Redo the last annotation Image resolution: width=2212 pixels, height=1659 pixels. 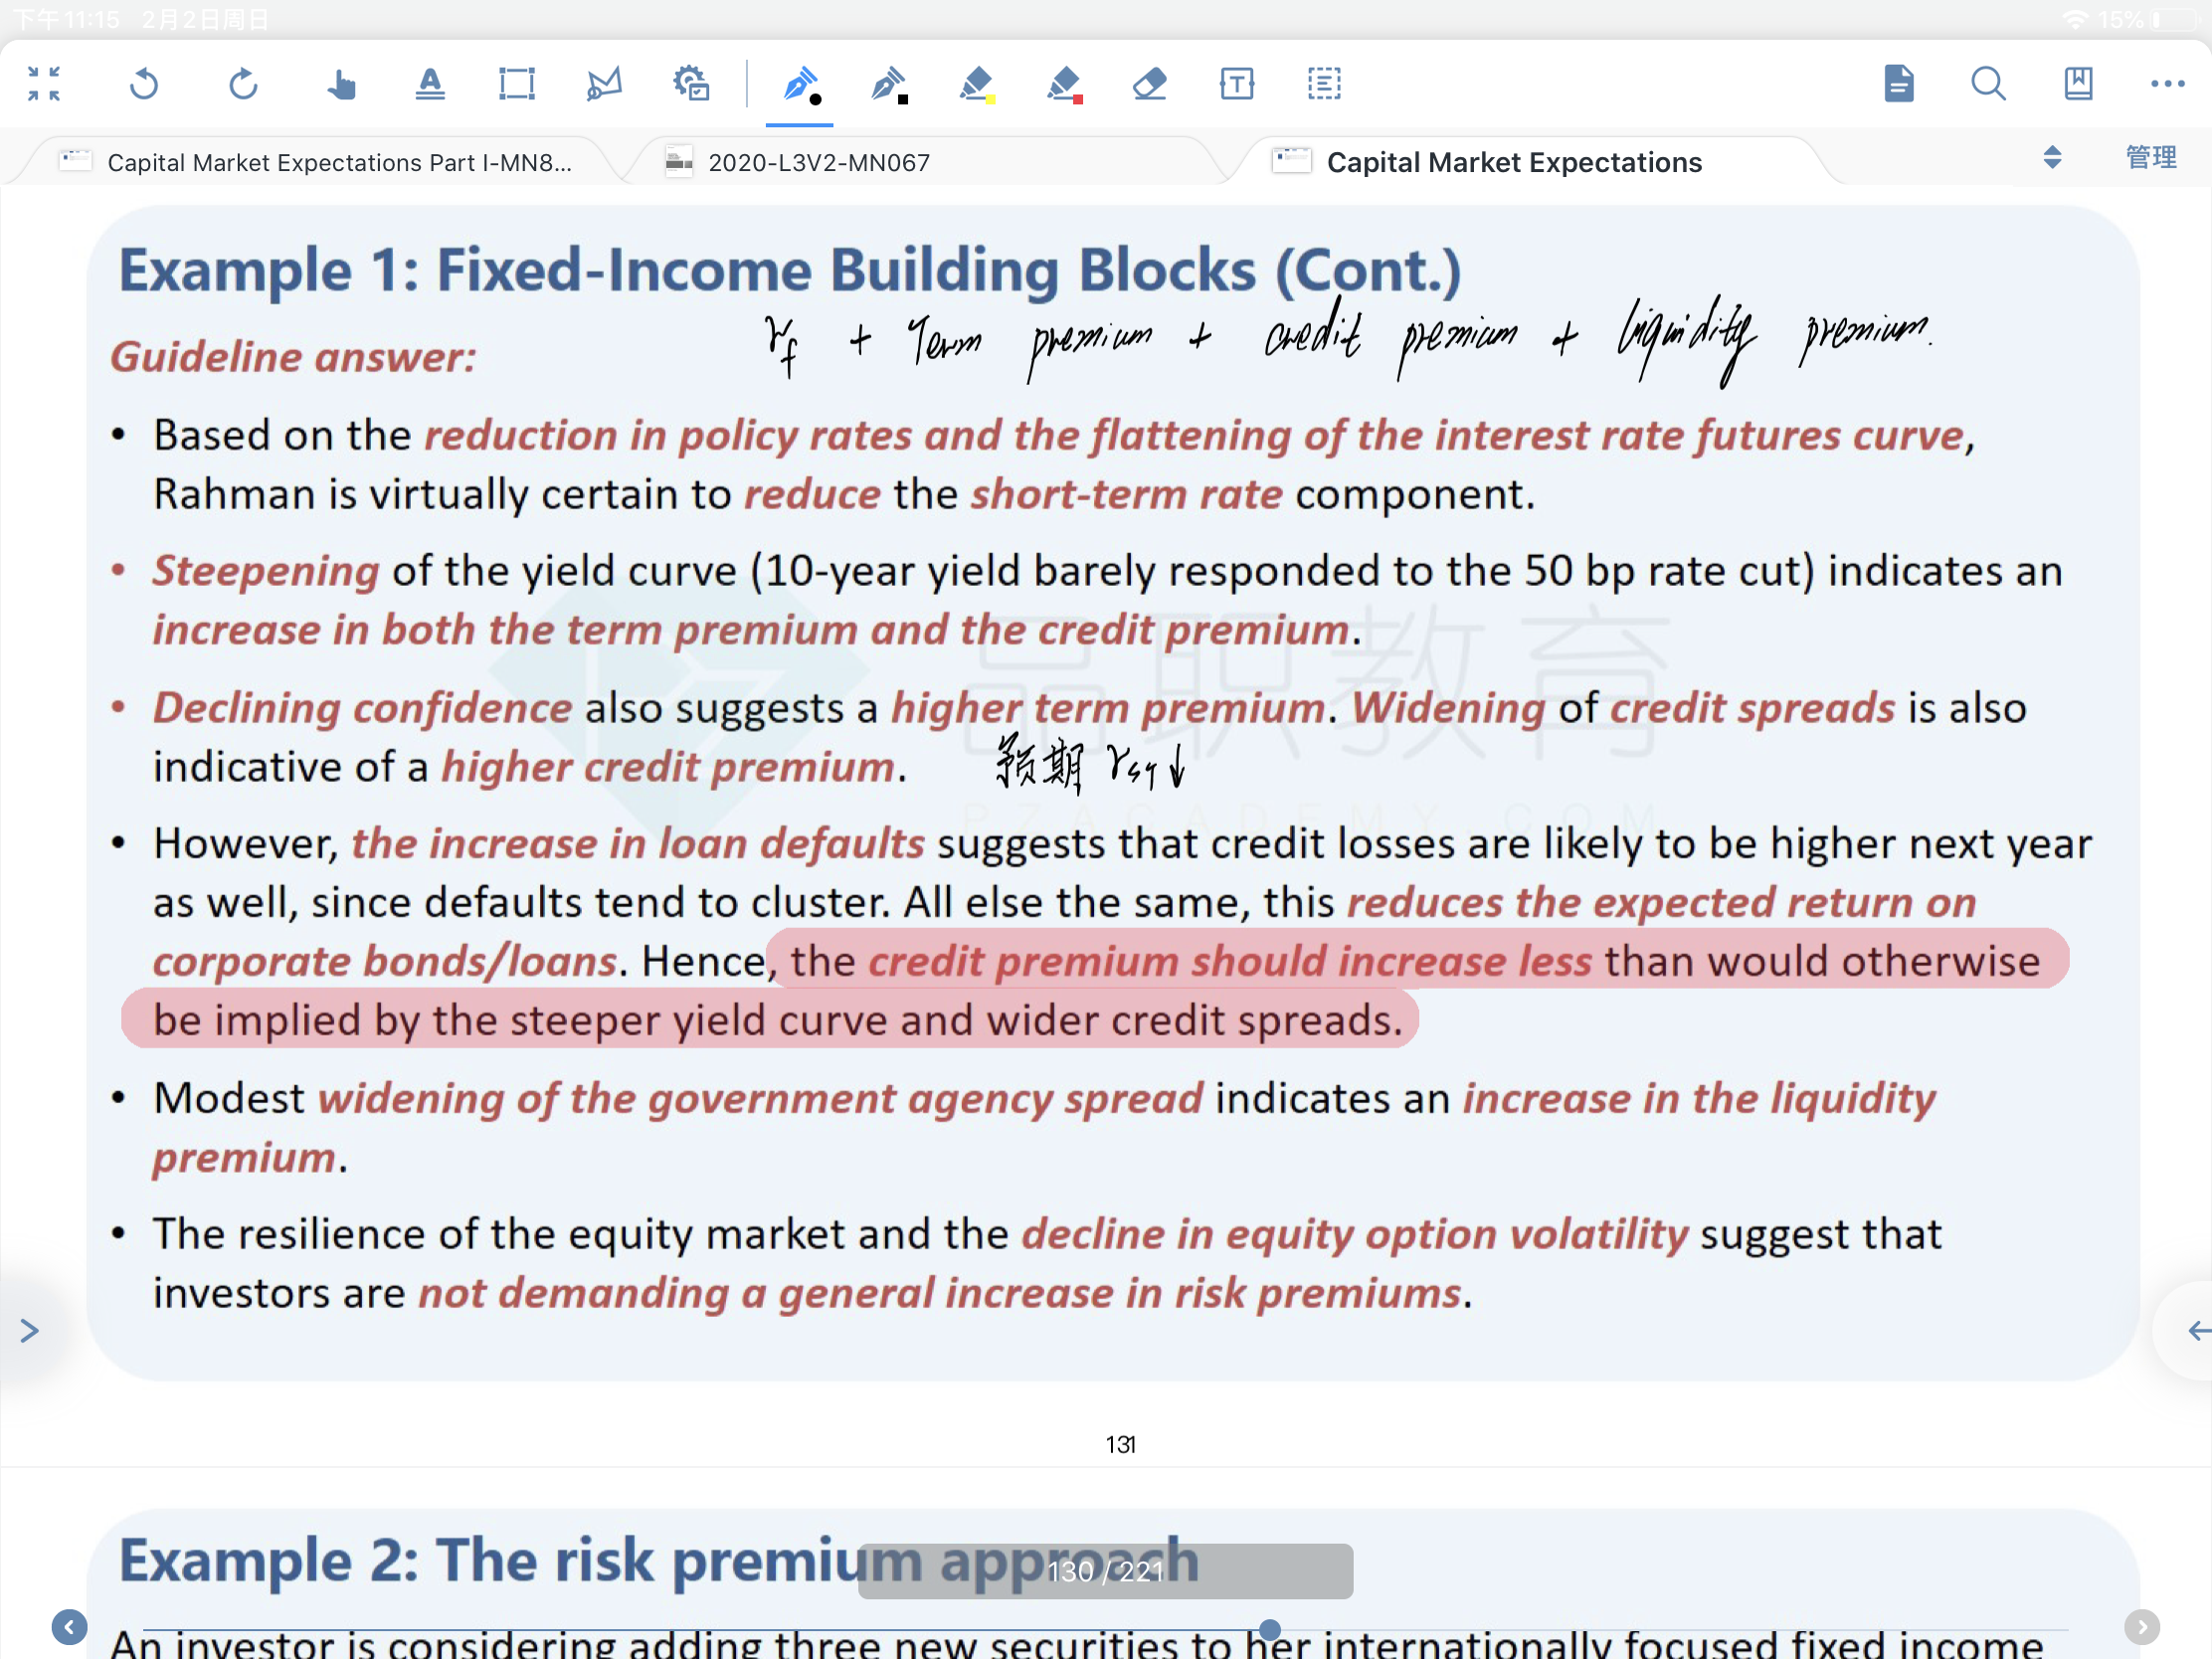tap(243, 84)
